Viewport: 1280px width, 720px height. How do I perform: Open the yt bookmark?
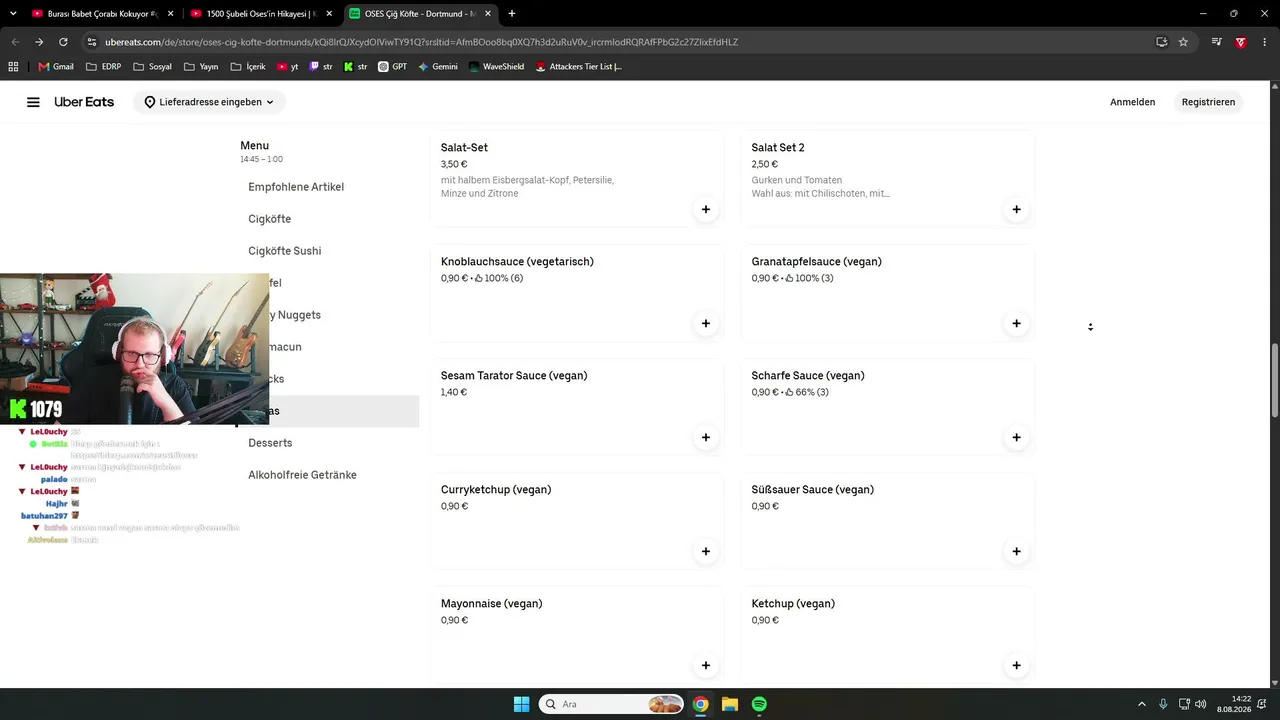click(288, 67)
